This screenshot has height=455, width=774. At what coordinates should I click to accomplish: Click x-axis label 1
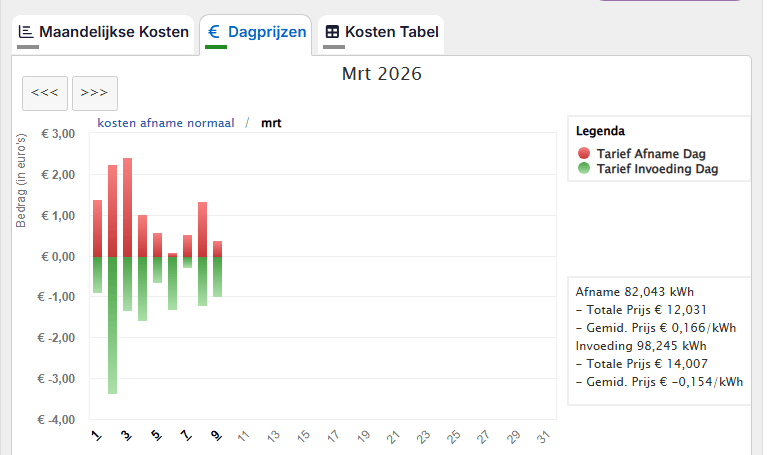[x=97, y=436]
